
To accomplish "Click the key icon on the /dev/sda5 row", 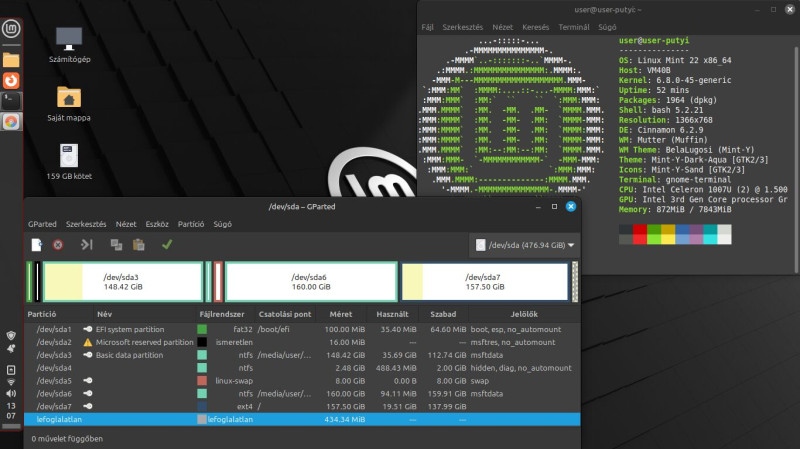I will [88, 381].
